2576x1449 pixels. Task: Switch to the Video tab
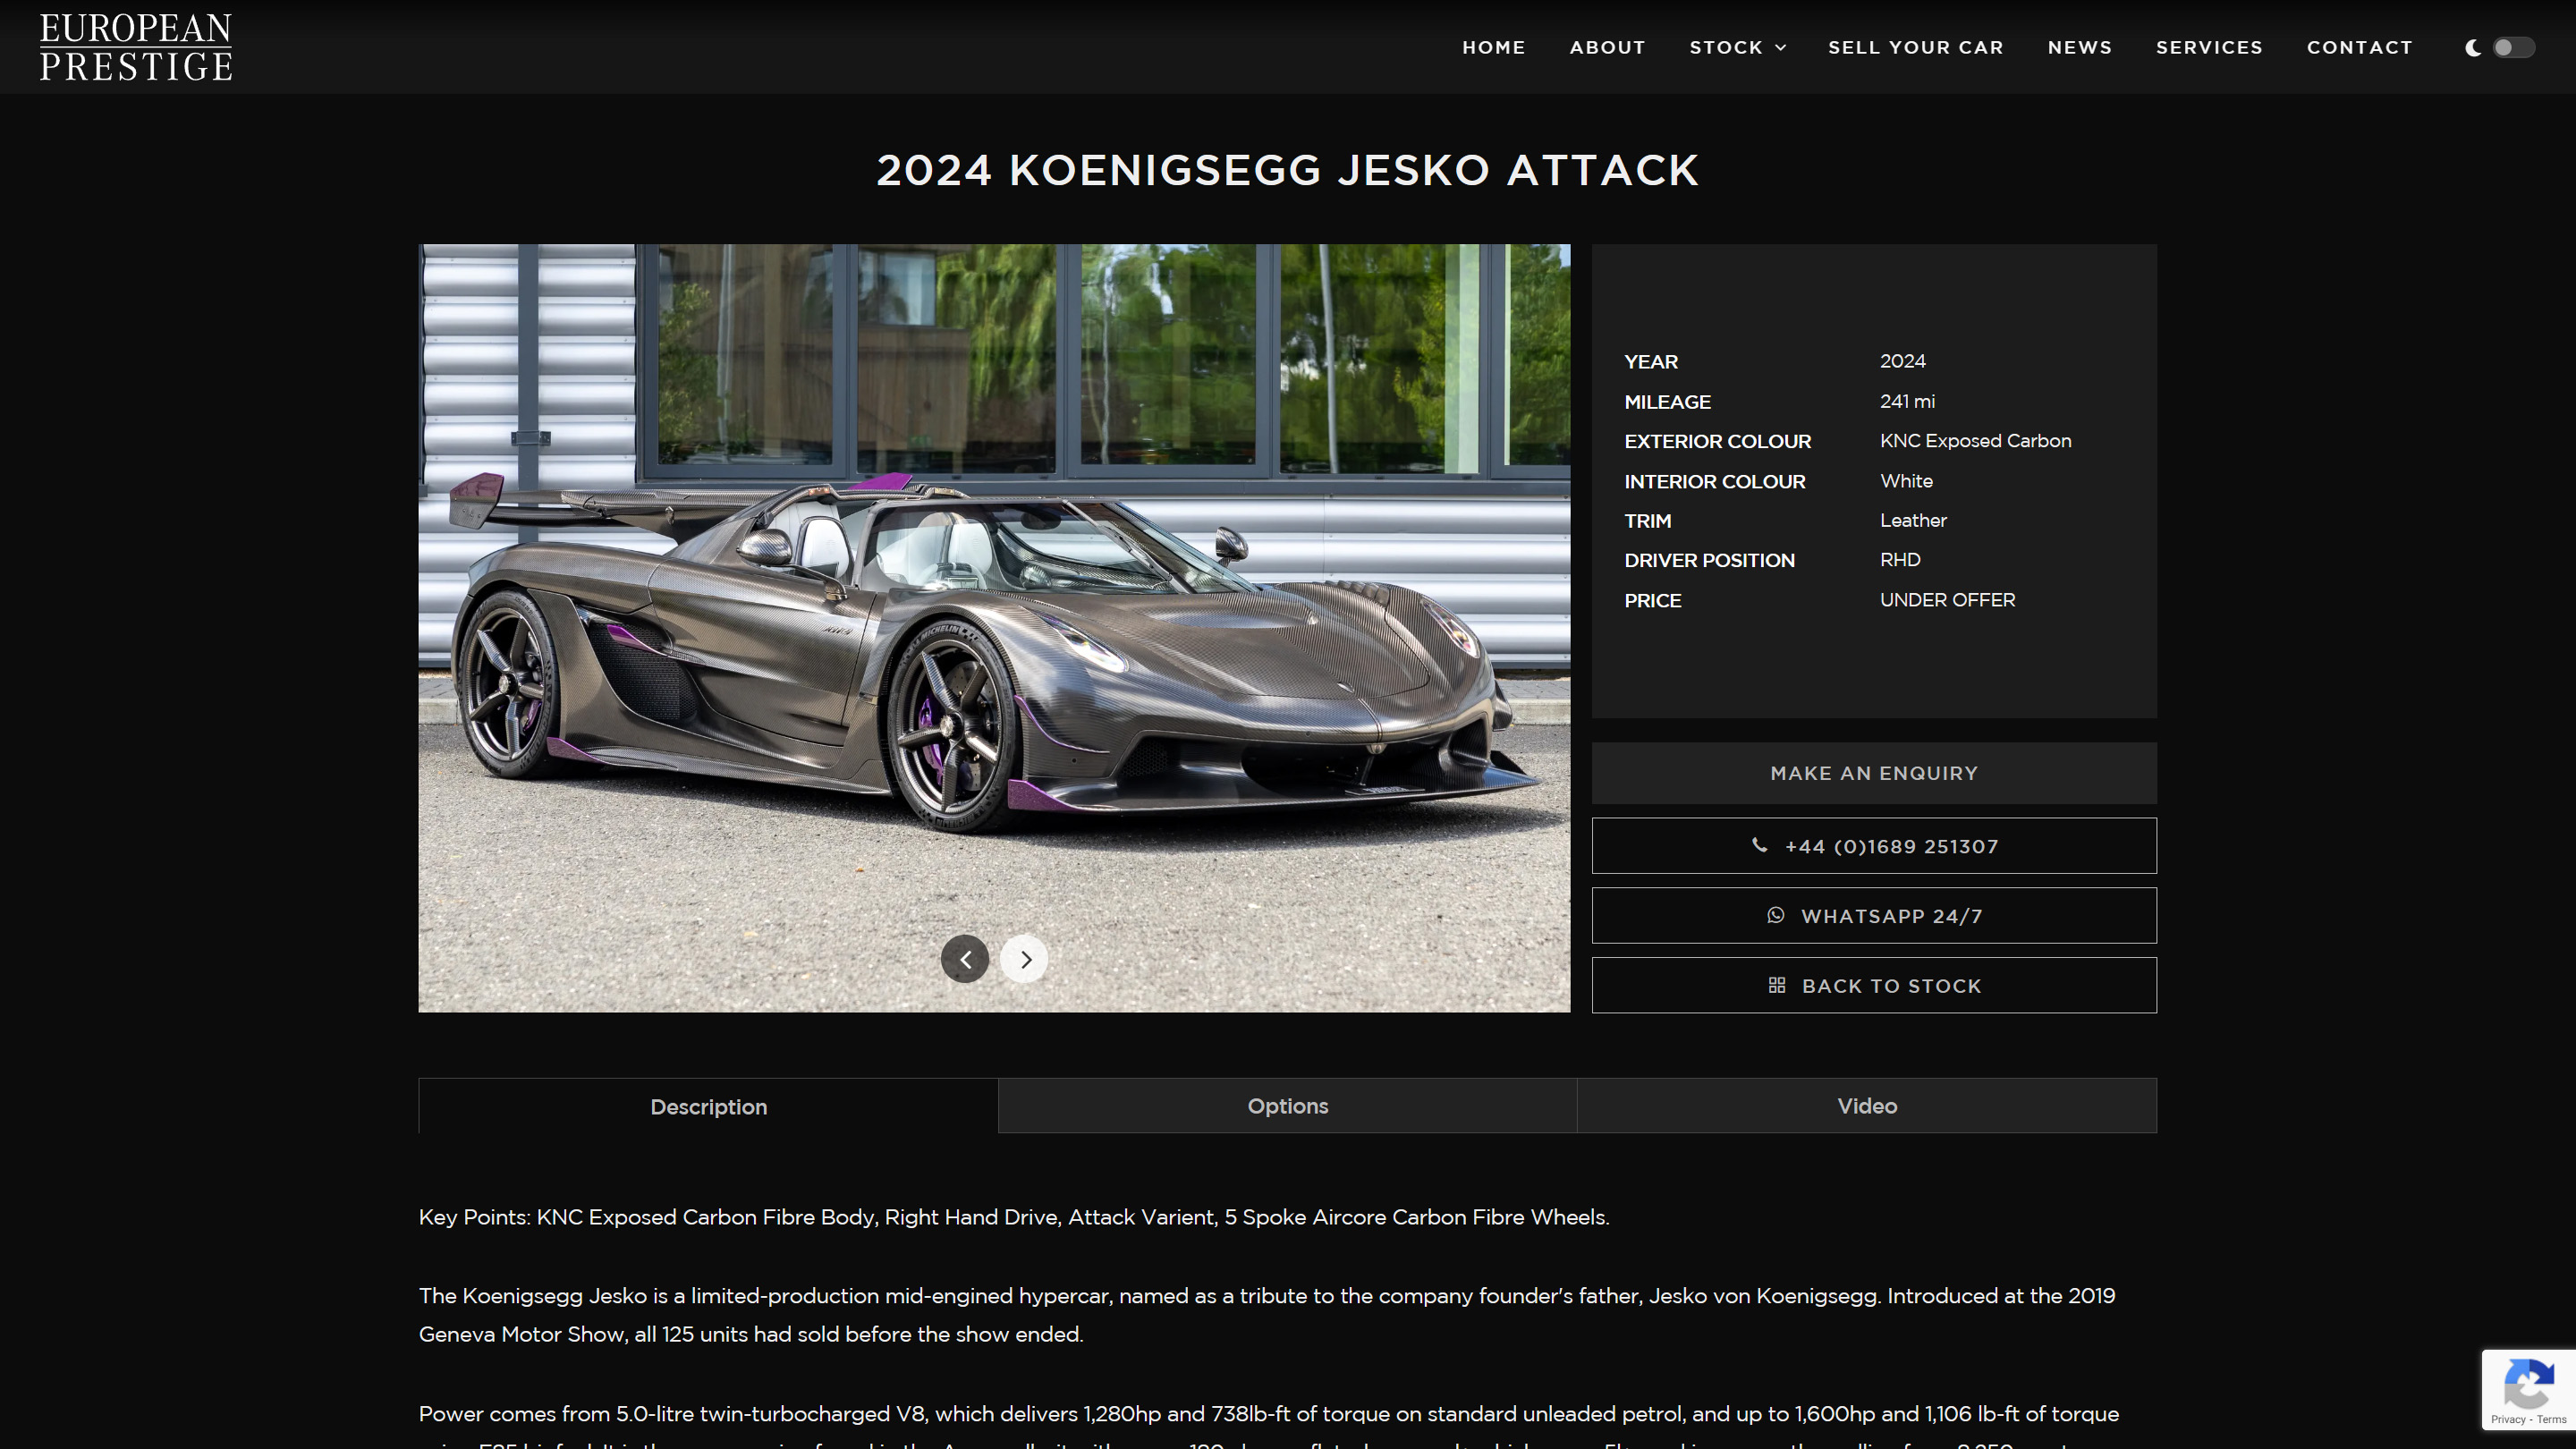(1866, 1105)
